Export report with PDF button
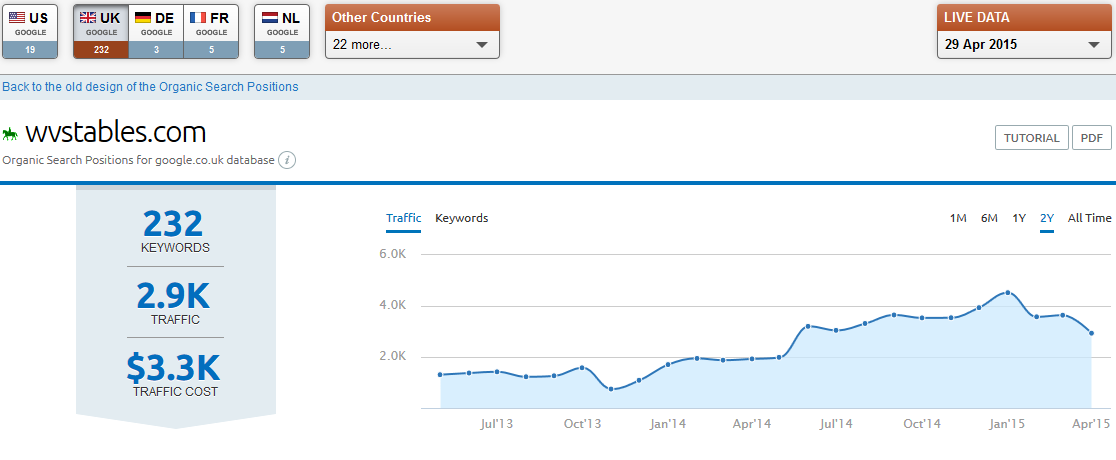1116x460 pixels. coord(1091,138)
